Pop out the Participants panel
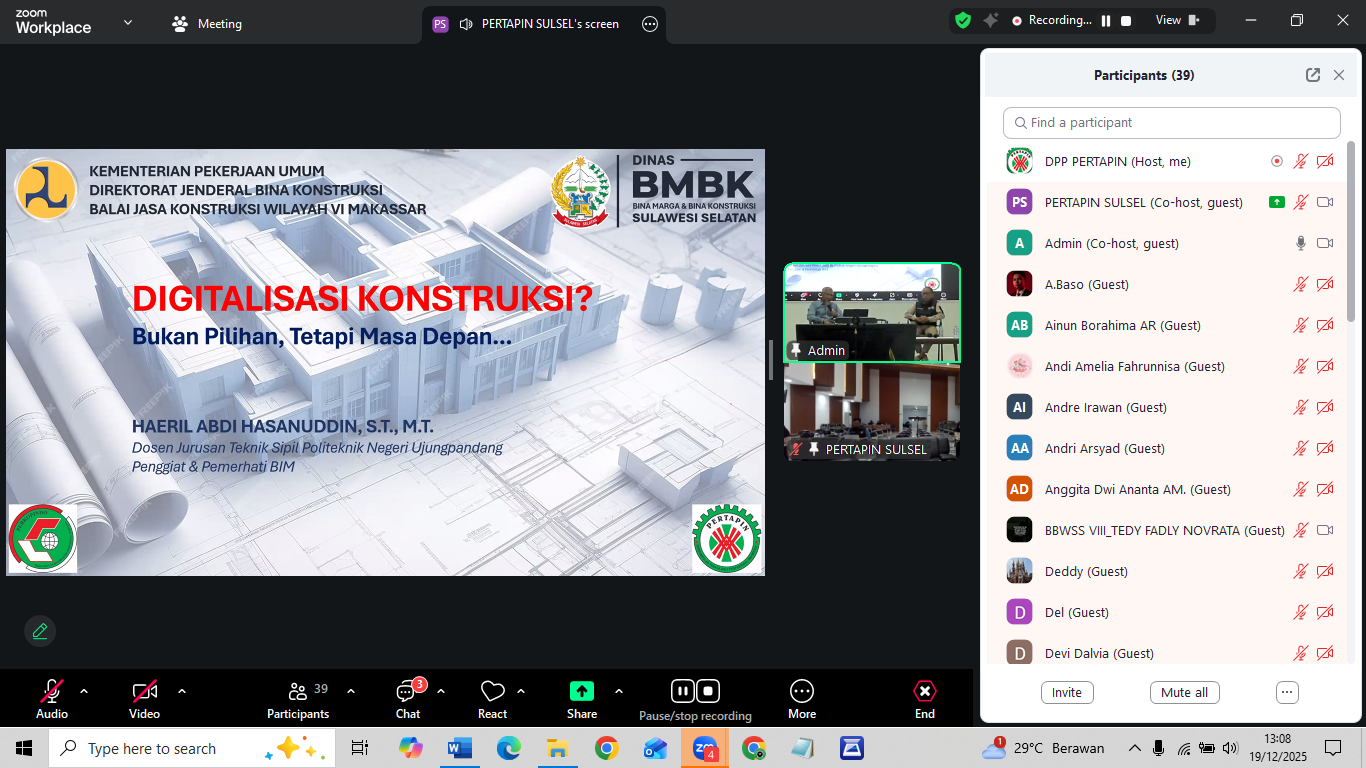This screenshot has width=1366, height=768. pyautogui.click(x=1313, y=75)
